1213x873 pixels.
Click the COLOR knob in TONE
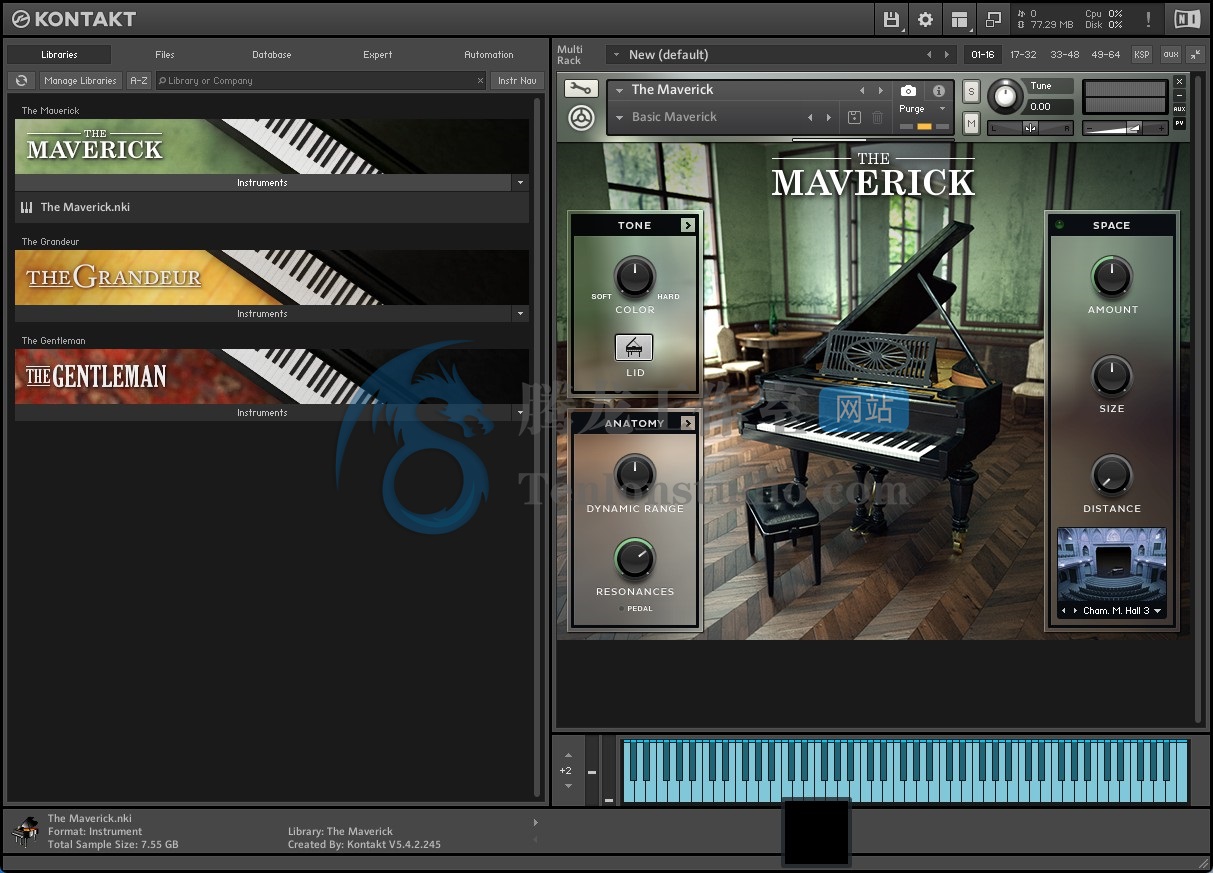634,277
